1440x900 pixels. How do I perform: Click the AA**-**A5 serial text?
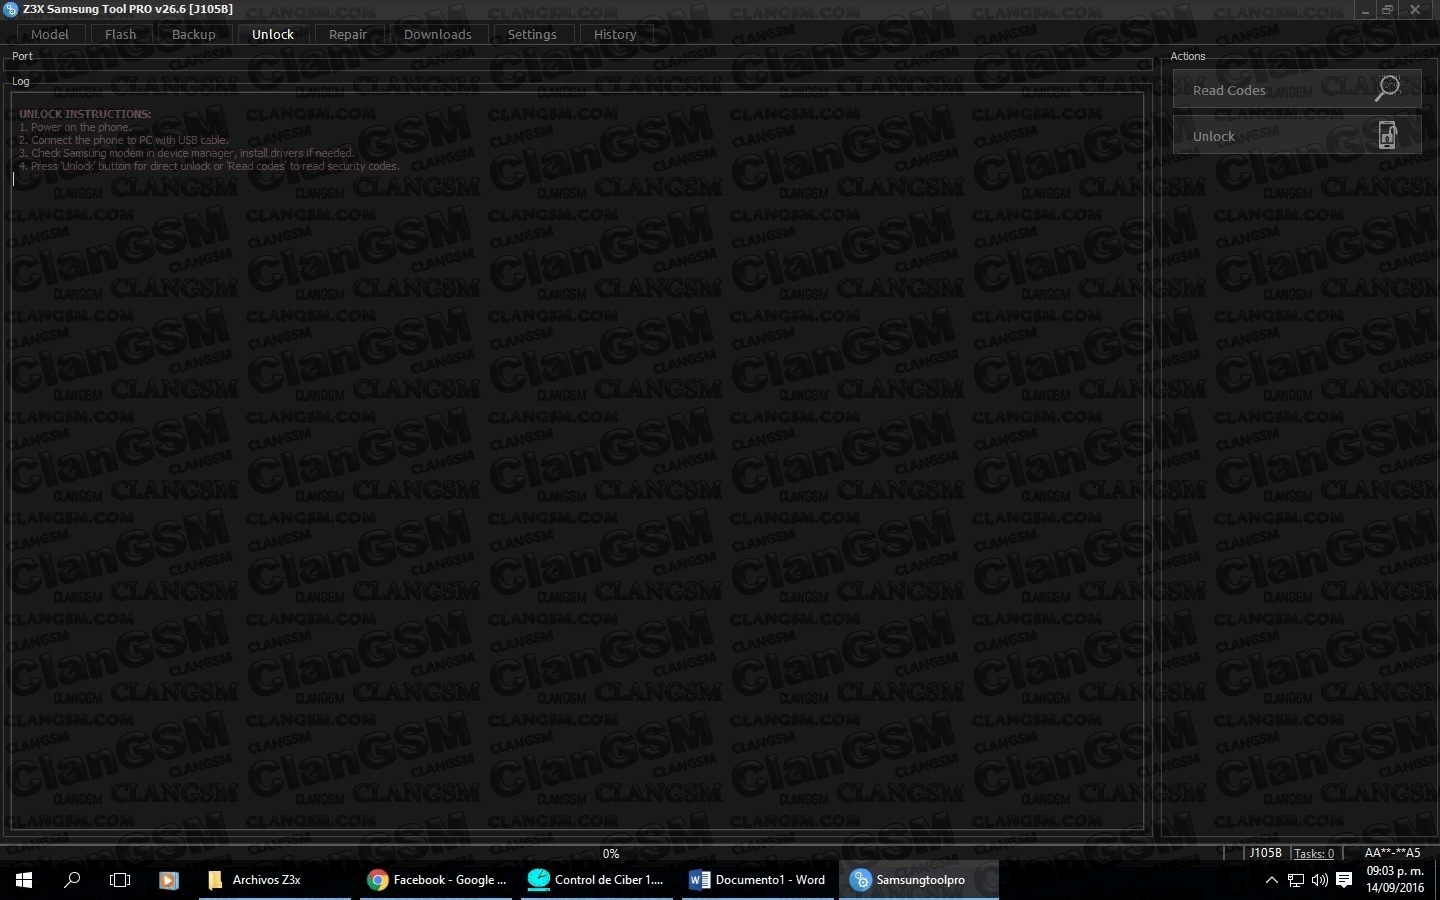tap(1392, 853)
